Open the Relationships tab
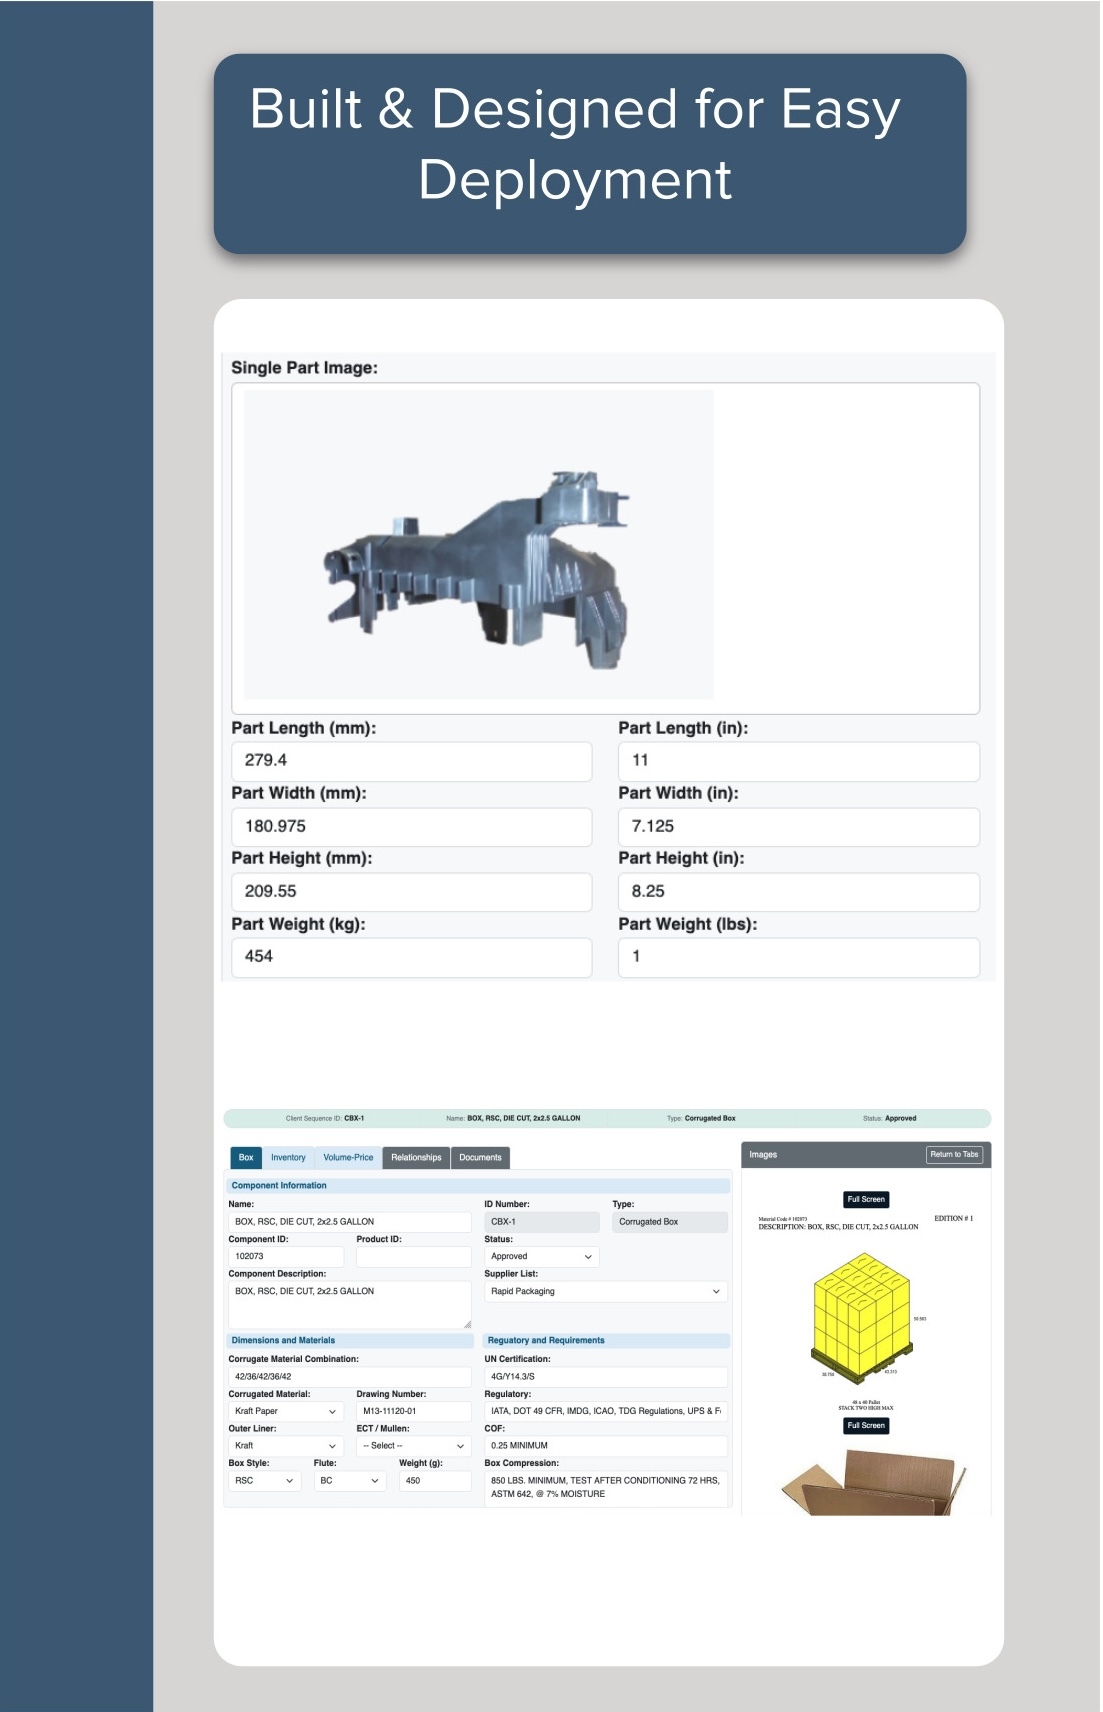This screenshot has width=1103, height=1712. click(416, 1157)
